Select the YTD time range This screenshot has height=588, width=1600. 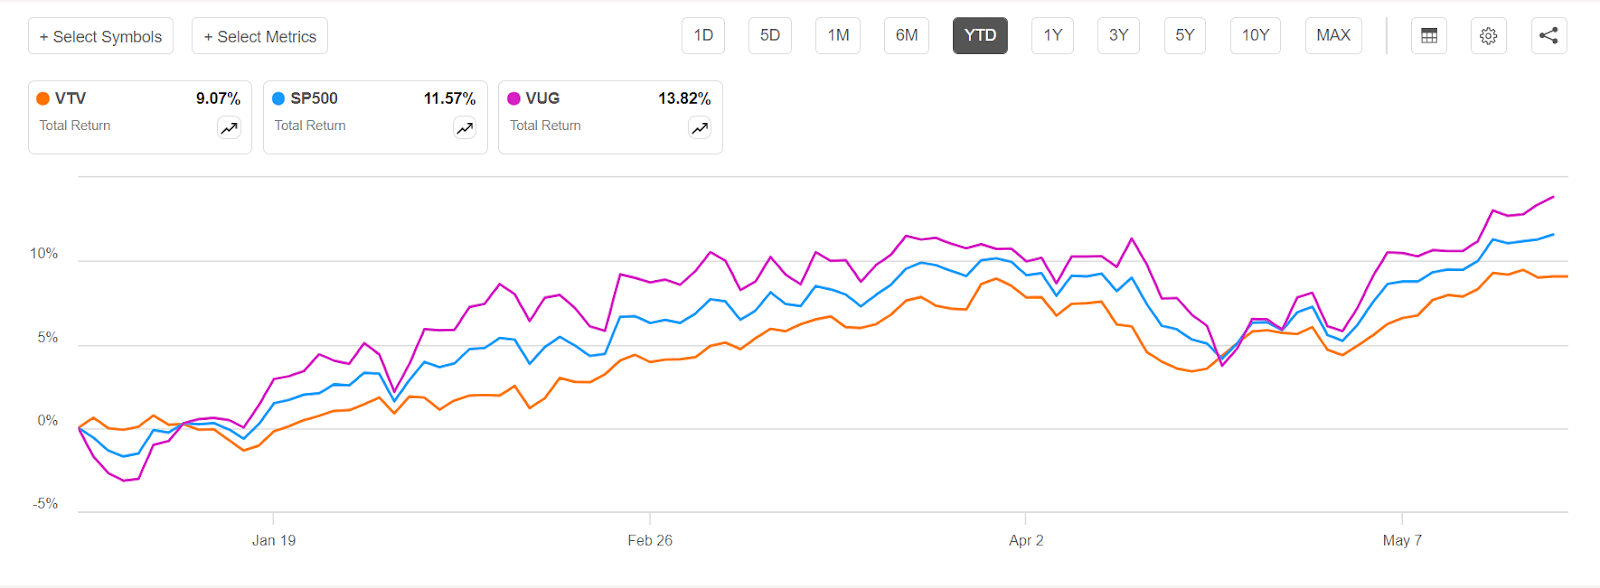click(x=980, y=35)
